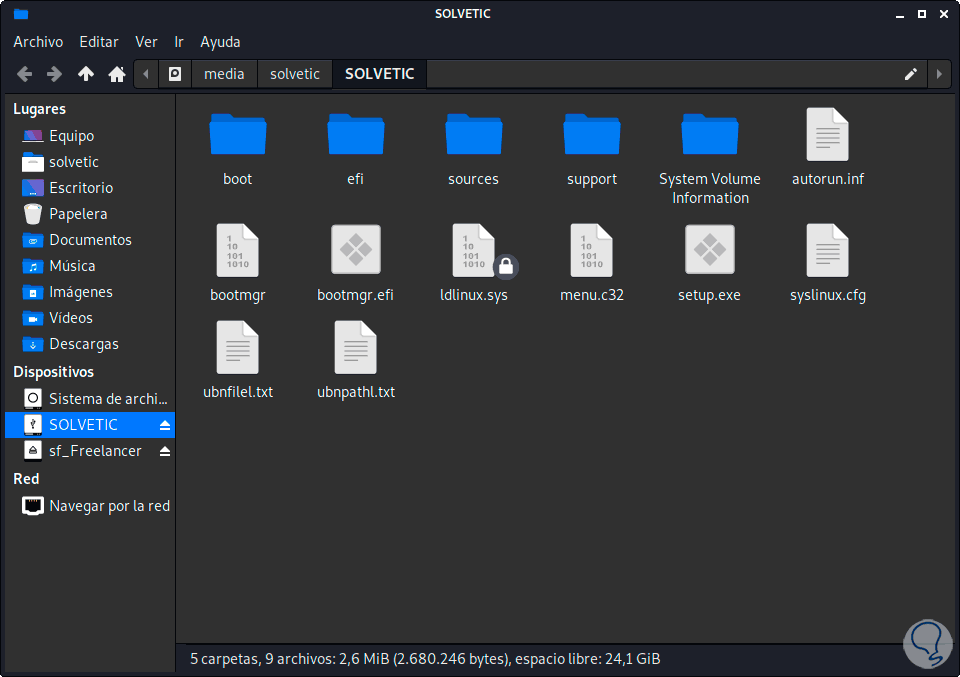Screen dimensions: 960x677
Task: Select the setup.exe file icon
Action: click(x=710, y=250)
